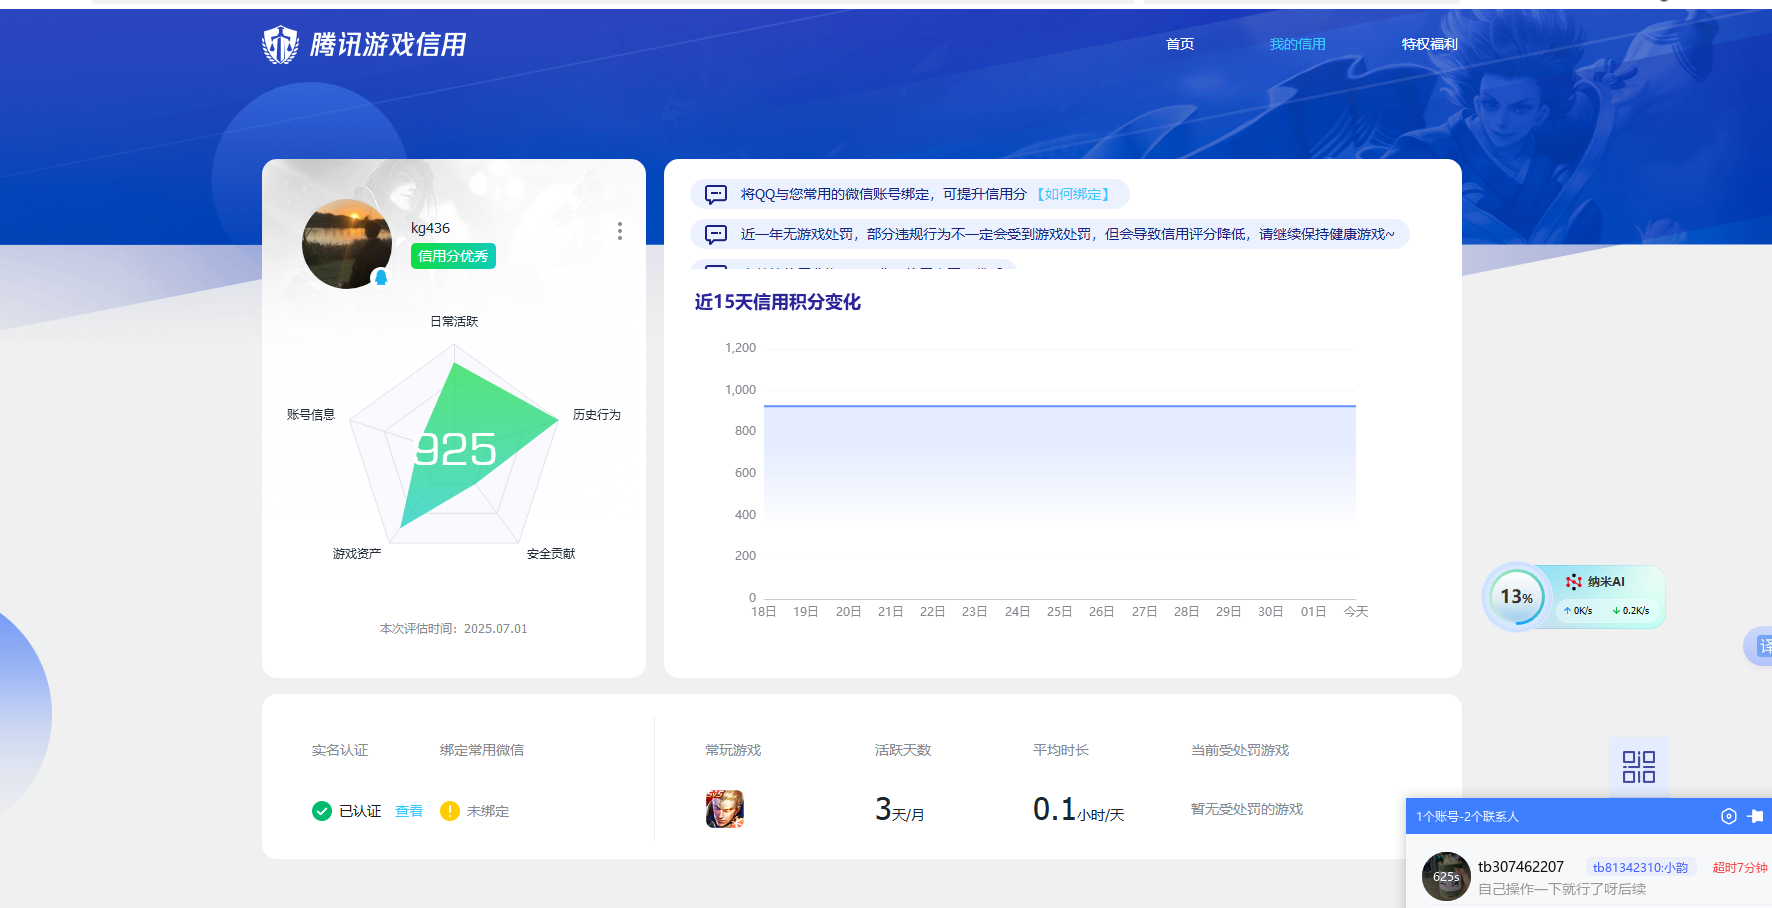The width and height of the screenshot is (1772, 908).
Task: Click the Tencent Game Credit shield logo
Action: pyautogui.click(x=280, y=44)
